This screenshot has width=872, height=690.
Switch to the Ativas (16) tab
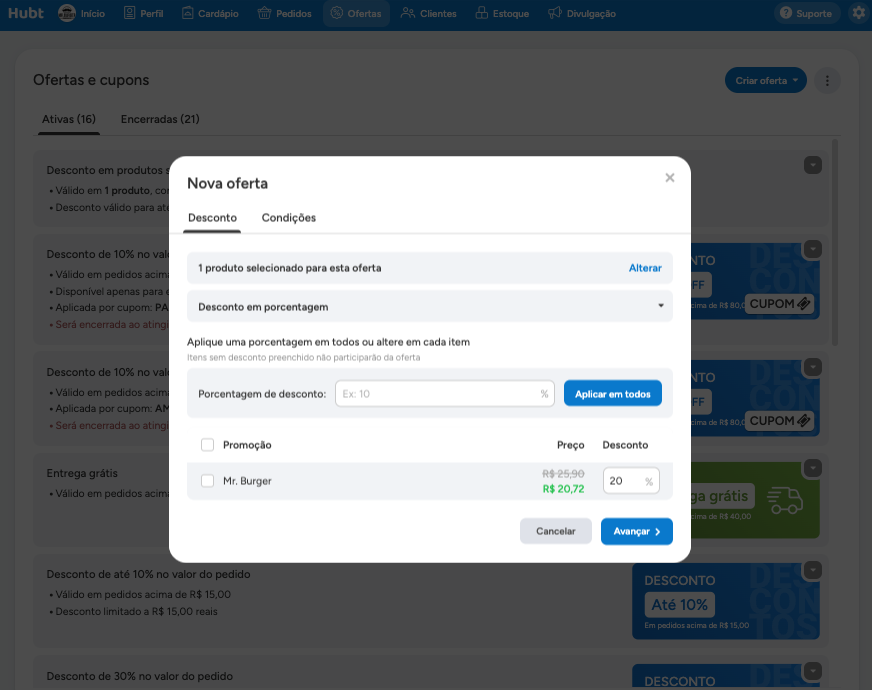(69, 119)
